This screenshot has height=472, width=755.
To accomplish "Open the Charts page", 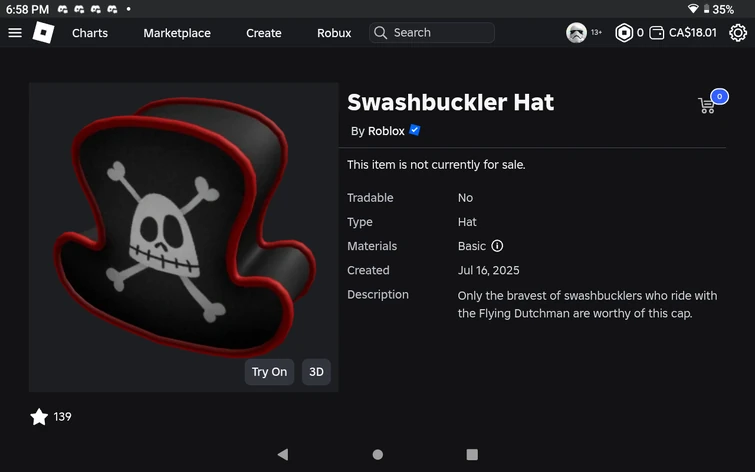I will 90,33.
